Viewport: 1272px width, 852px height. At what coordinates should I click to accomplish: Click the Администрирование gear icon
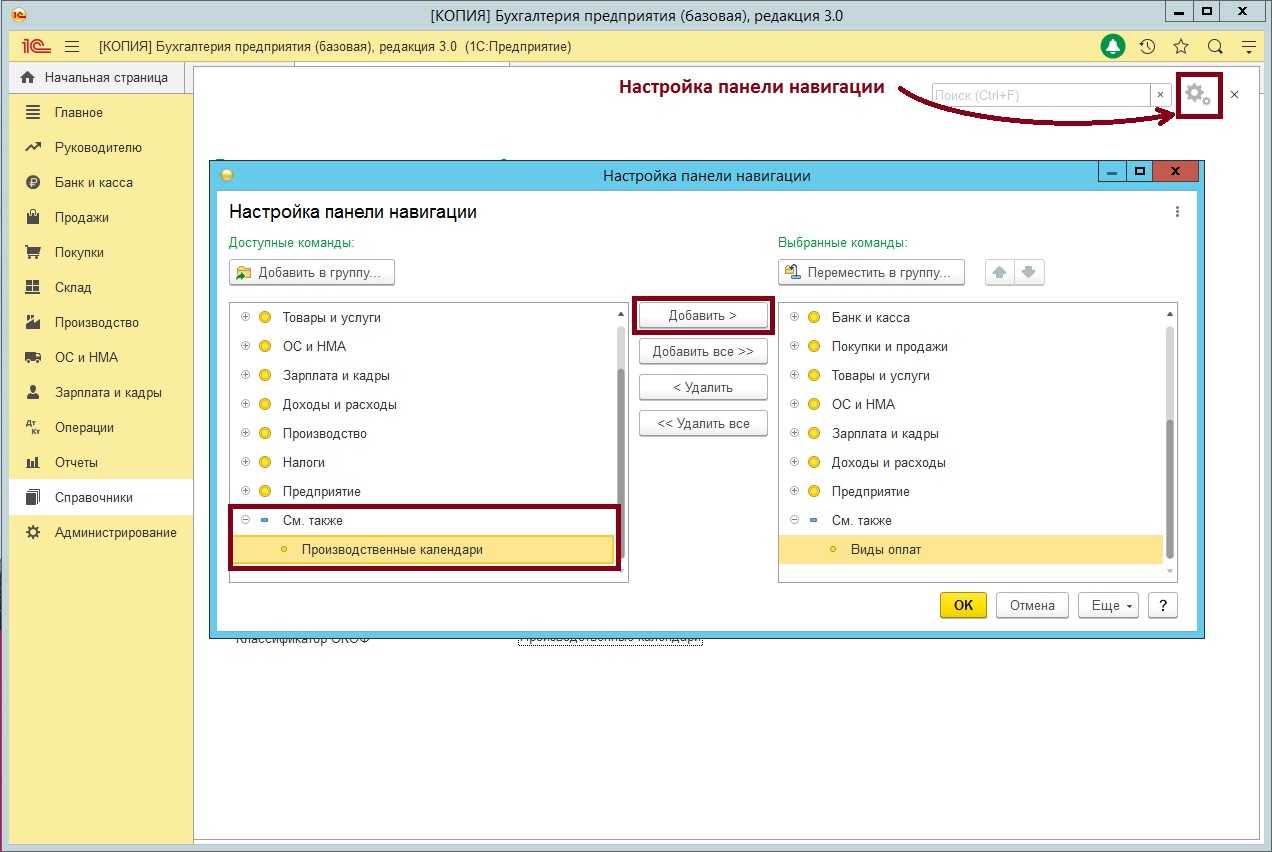pos(33,532)
